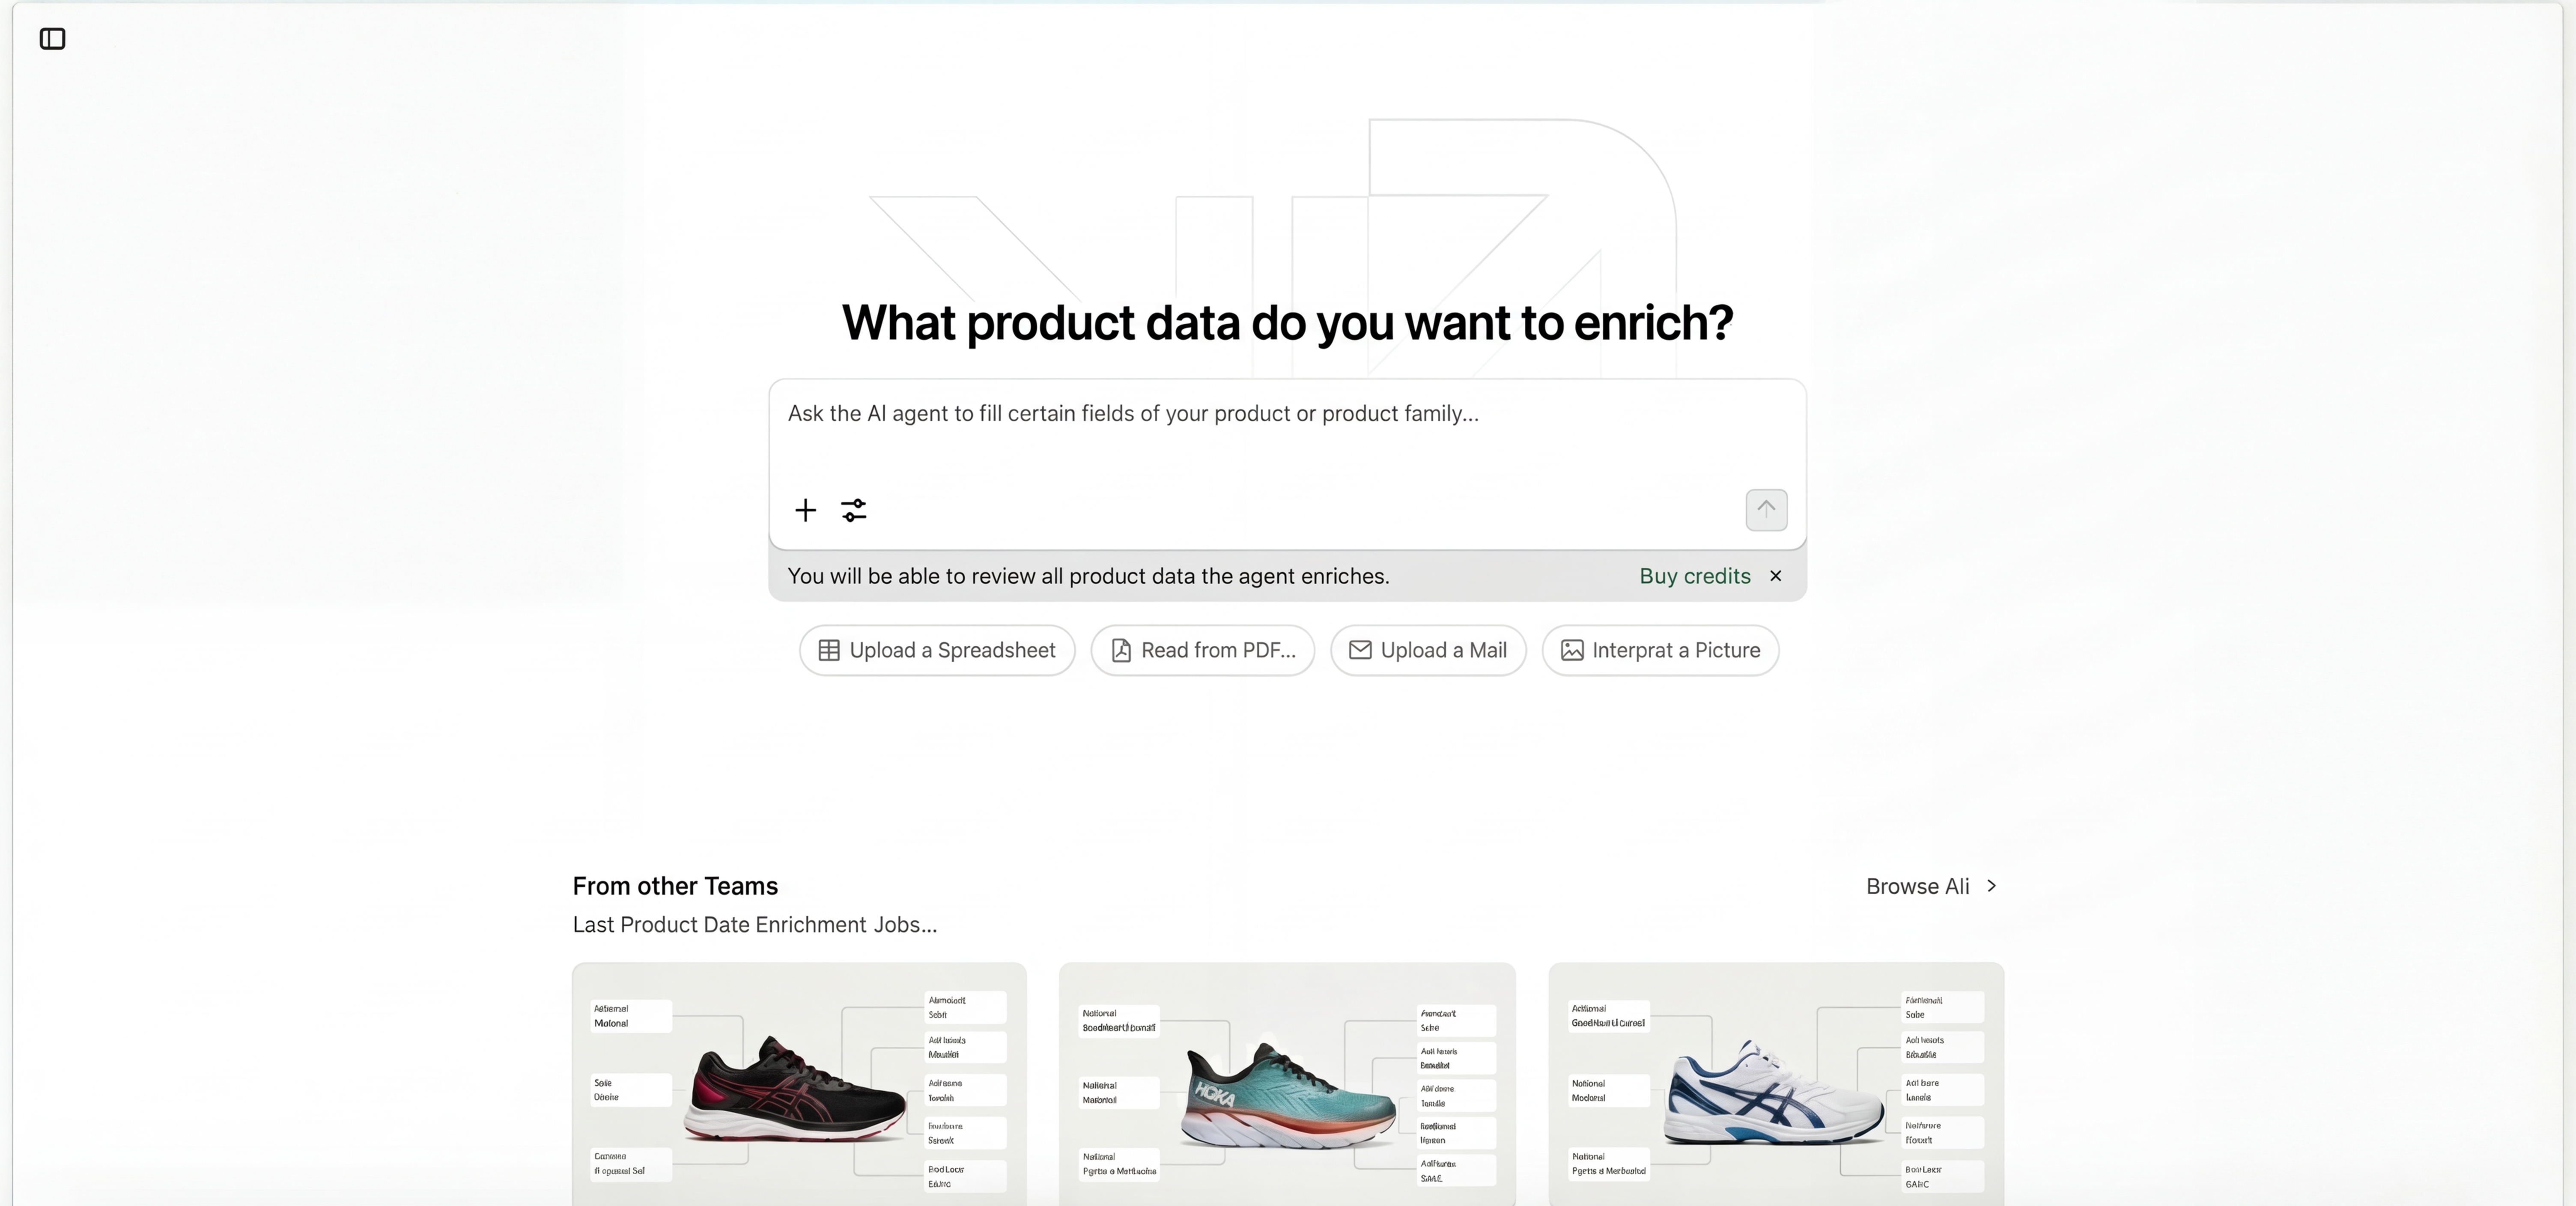2576x1206 pixels.
Task: Click the picture image icon
Action: [x=1571, y=651]
